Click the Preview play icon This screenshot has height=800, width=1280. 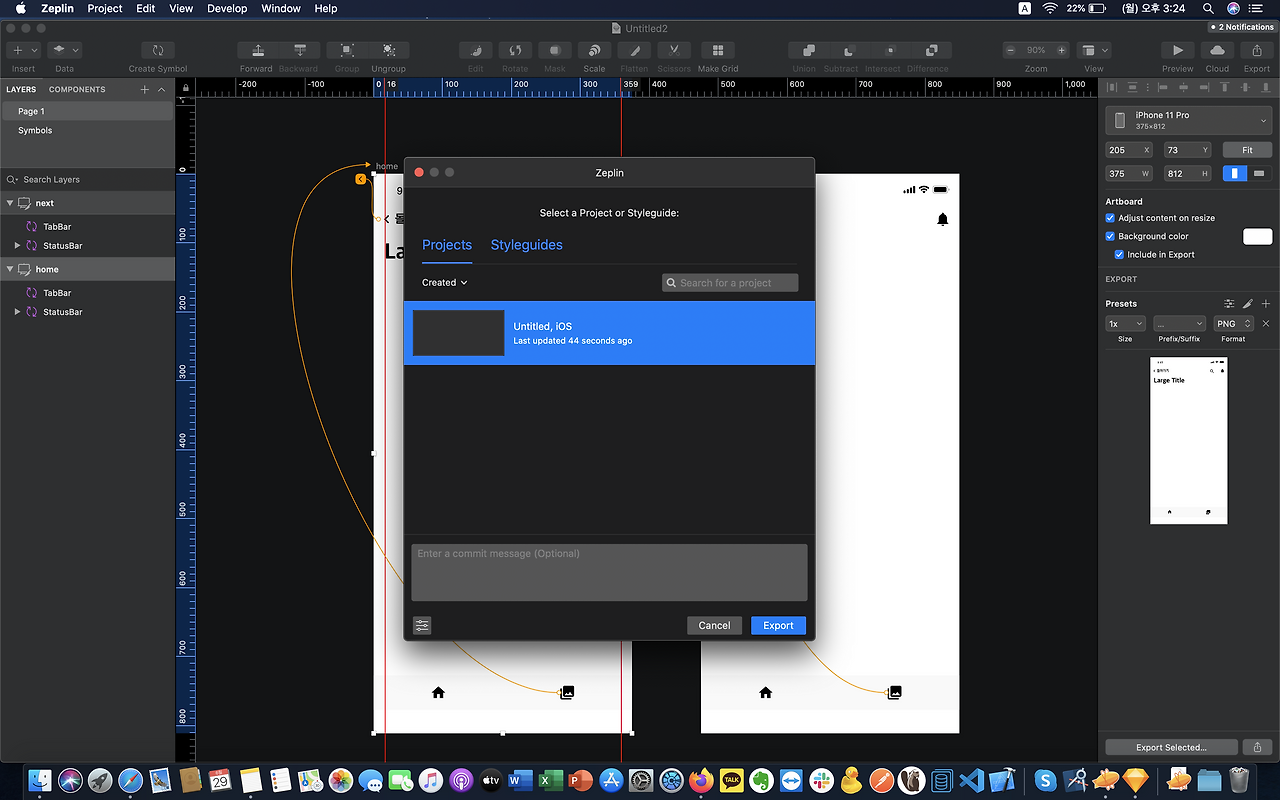(x=1178, y=50)
